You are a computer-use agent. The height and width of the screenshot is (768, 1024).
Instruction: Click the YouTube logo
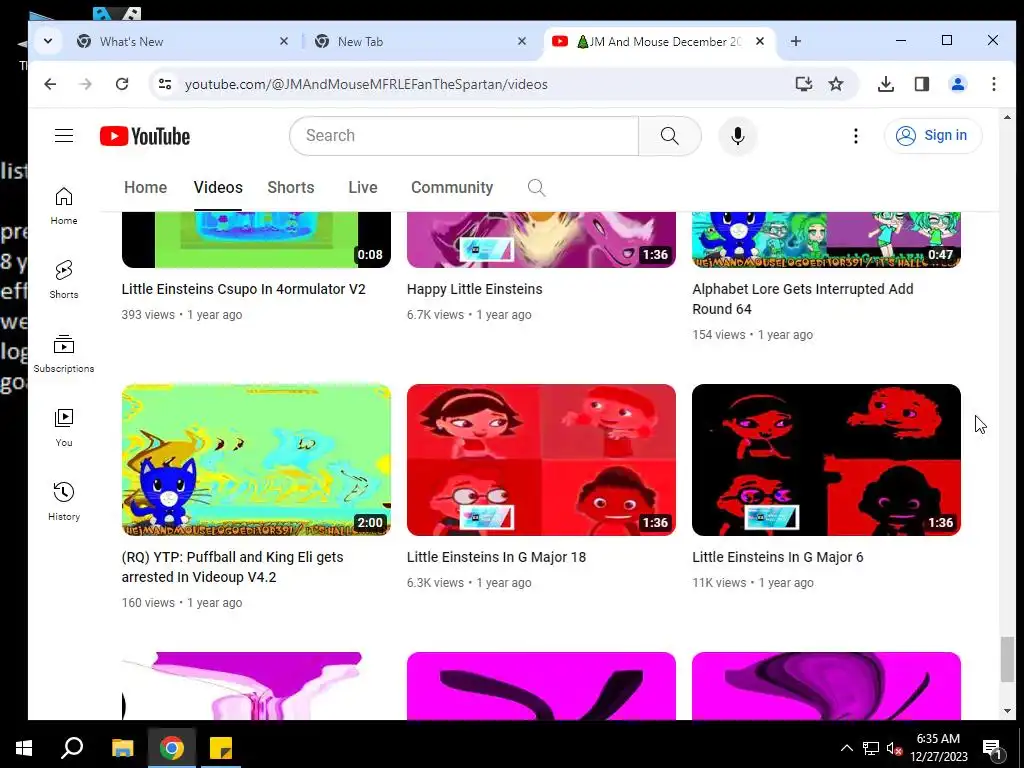click(x=145, y=136)
